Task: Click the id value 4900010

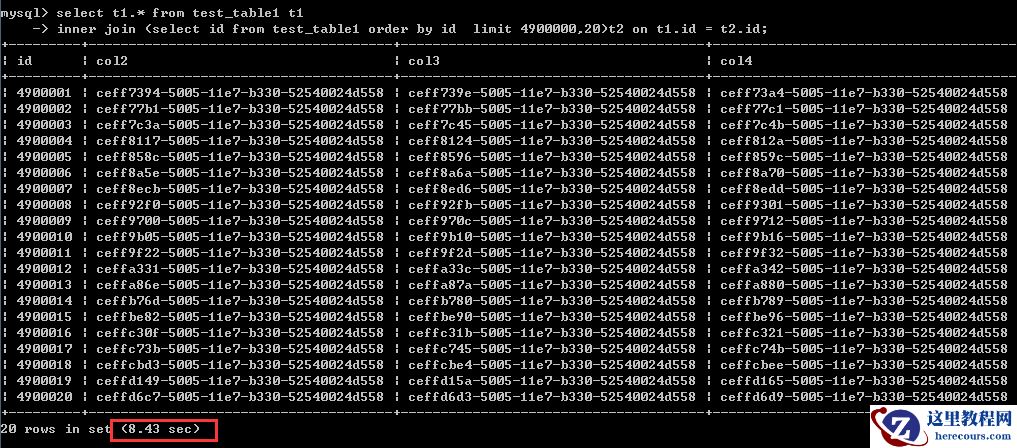Action: (x=44, y=237)
